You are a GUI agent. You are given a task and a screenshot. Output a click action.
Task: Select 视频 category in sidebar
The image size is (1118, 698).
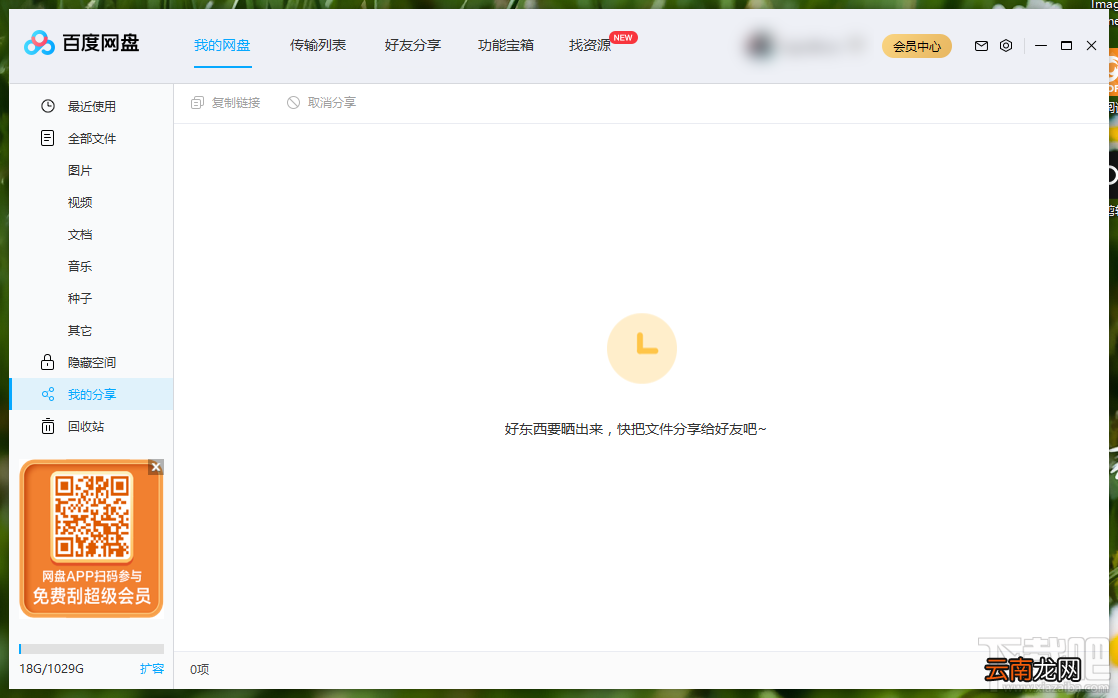point(80,202)
